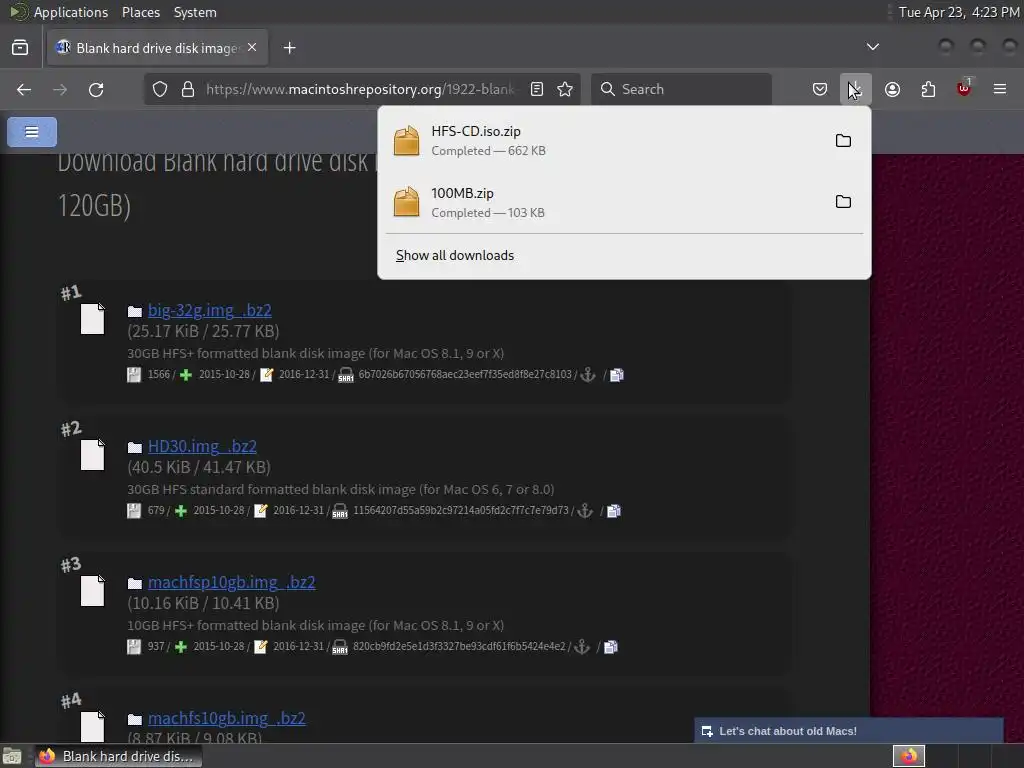Show containing folder for HFS-CD.iso.zip

[843, 140]
